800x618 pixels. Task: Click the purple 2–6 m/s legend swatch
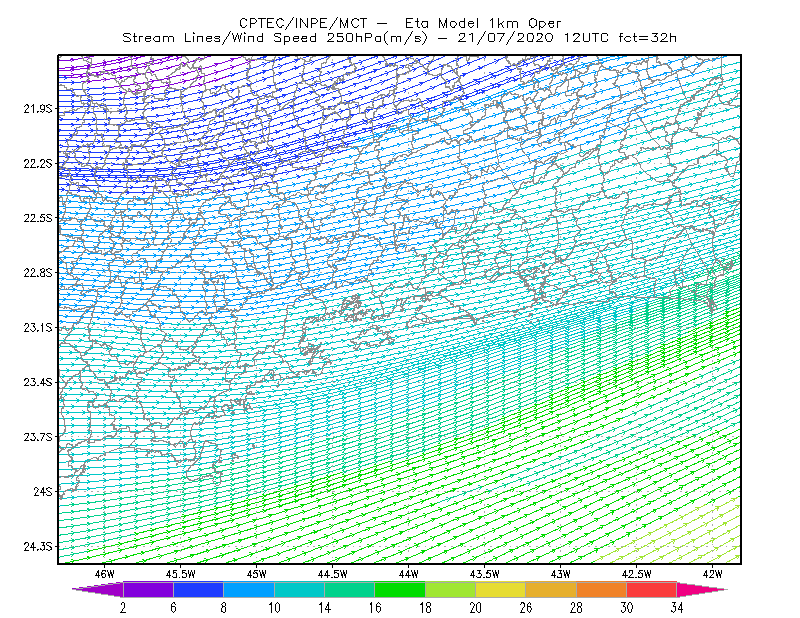(x=148, y=589)
